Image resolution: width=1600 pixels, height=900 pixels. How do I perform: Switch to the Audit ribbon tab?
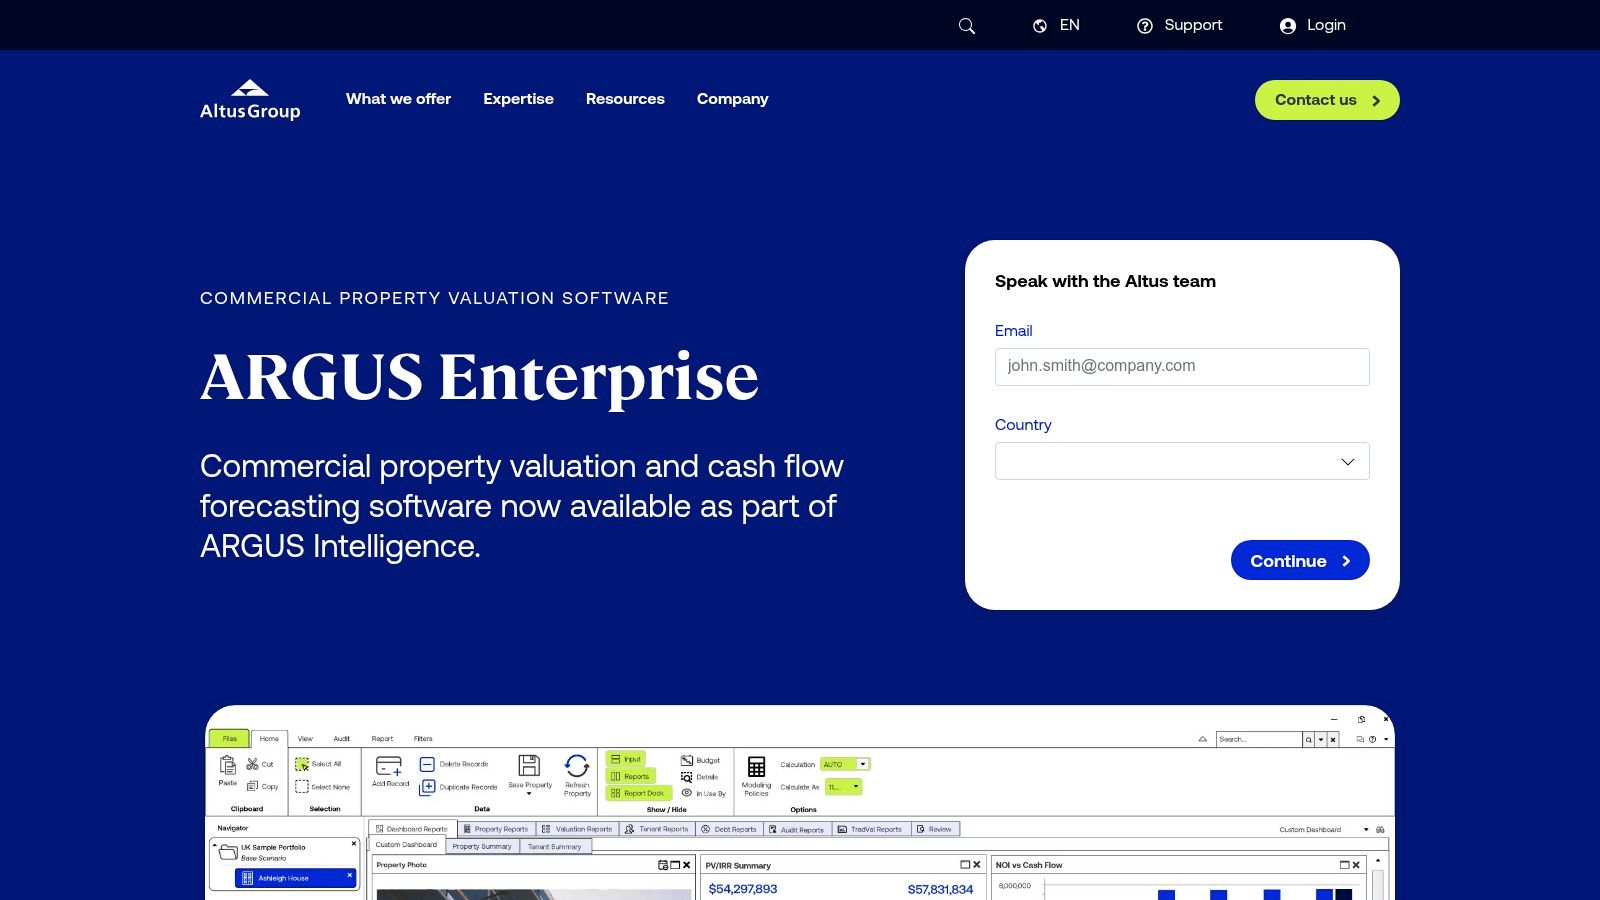point(341,738)
